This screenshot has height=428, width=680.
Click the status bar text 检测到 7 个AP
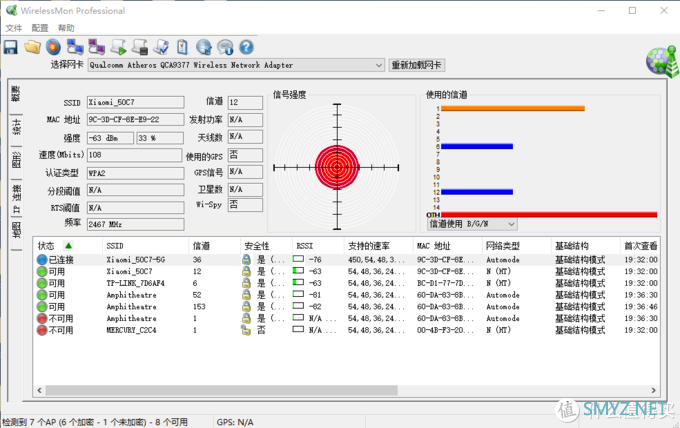pyautogui.click(x=95, y=422)
